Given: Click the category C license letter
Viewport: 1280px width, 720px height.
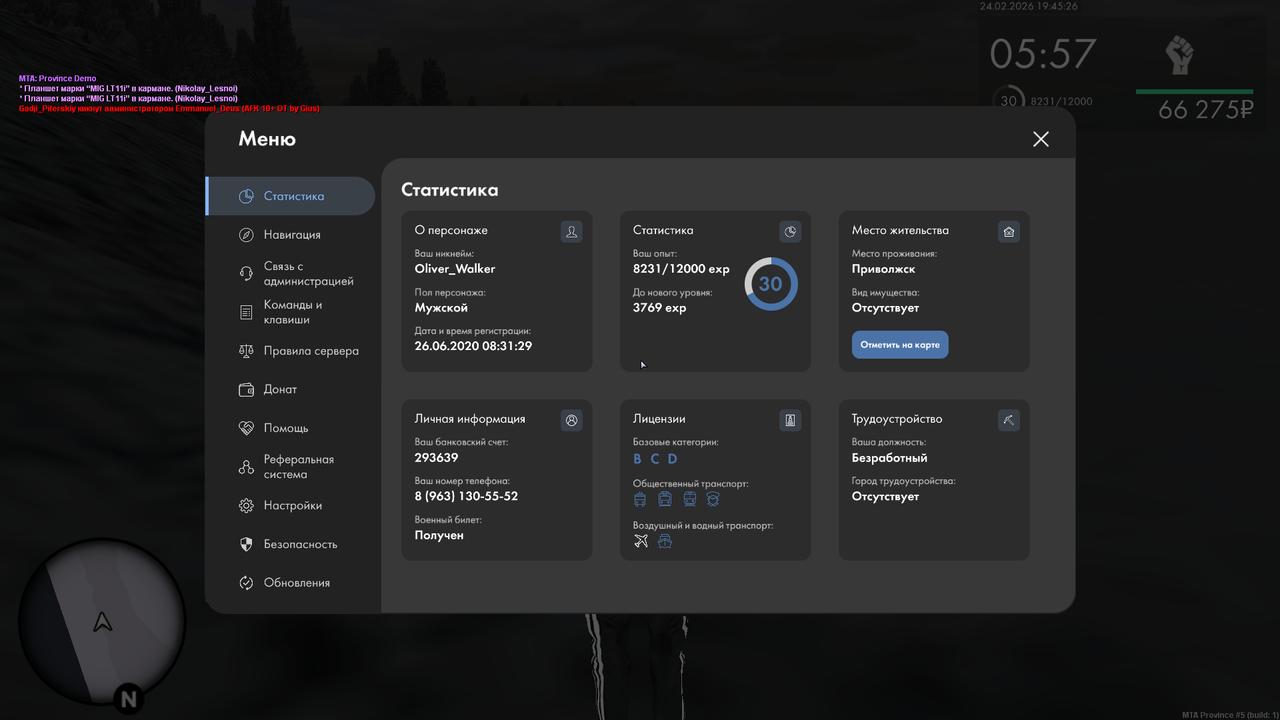Looking at the screenshot, I should 655,459.
